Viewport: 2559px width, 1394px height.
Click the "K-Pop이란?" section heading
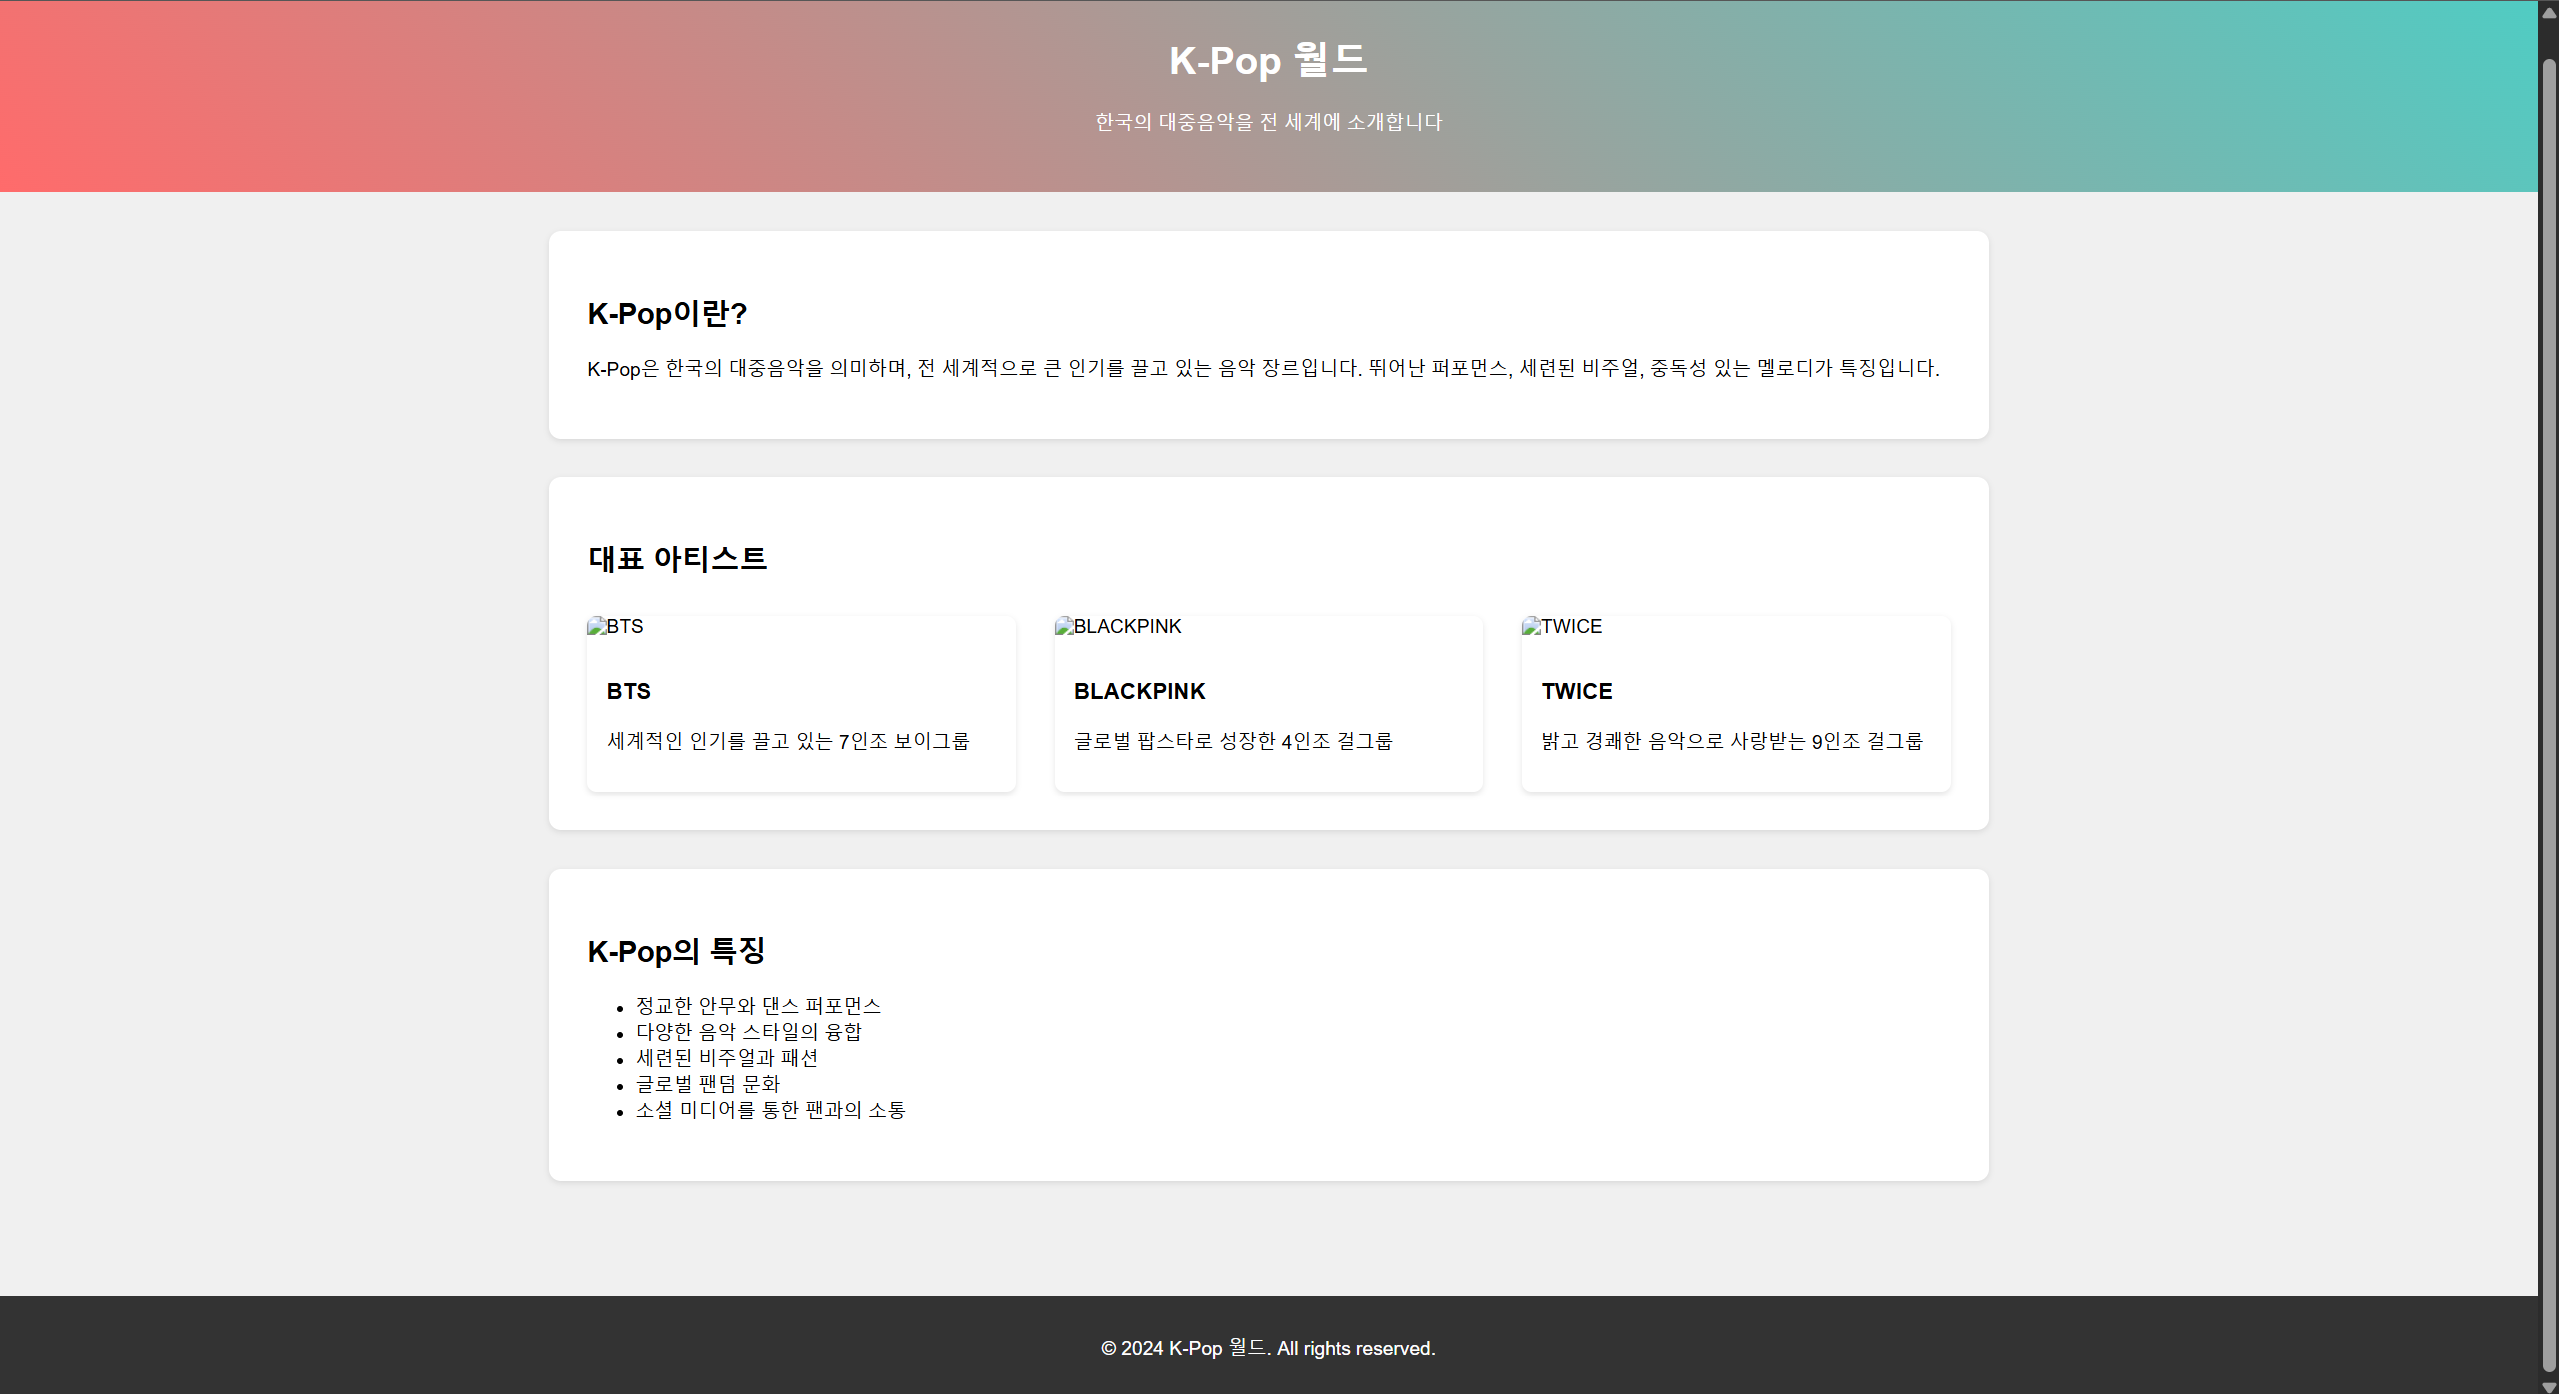667,314
